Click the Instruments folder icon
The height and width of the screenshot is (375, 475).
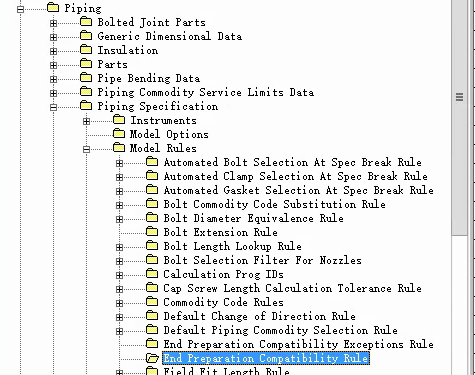tap(119, 119)
